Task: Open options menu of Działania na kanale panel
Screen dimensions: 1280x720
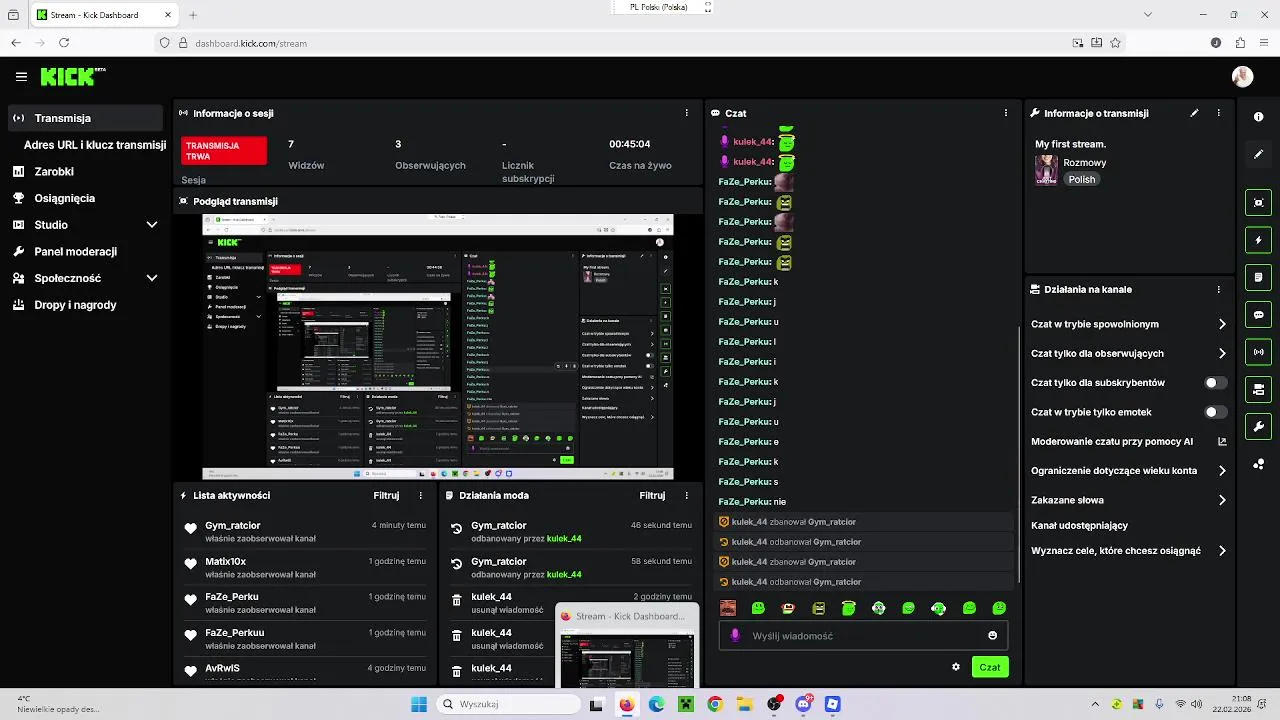Action: [x=1218, y=289]
